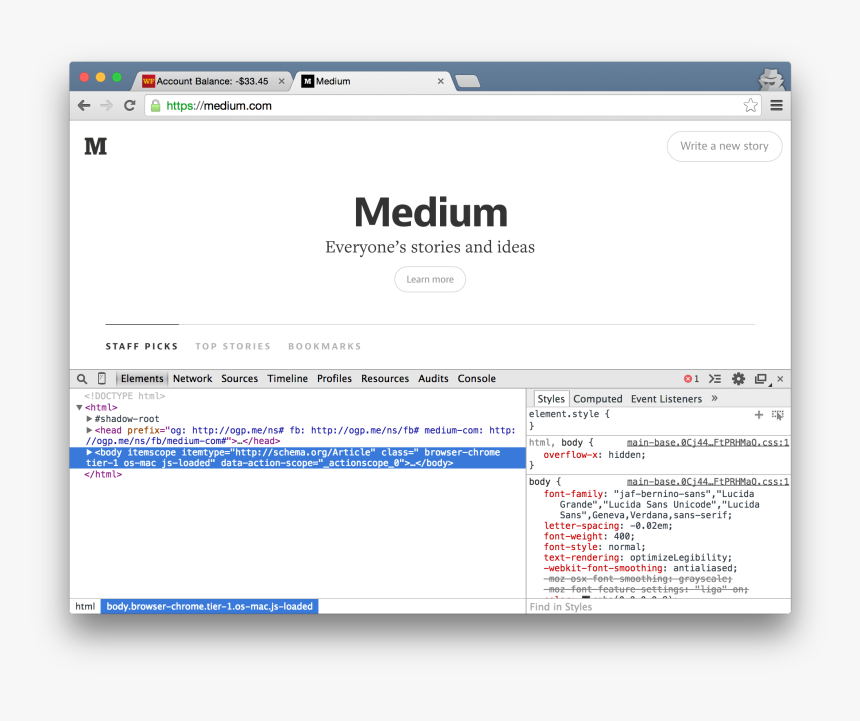Click -webkit-font-smoothing antialiased property

pos(640,568)
